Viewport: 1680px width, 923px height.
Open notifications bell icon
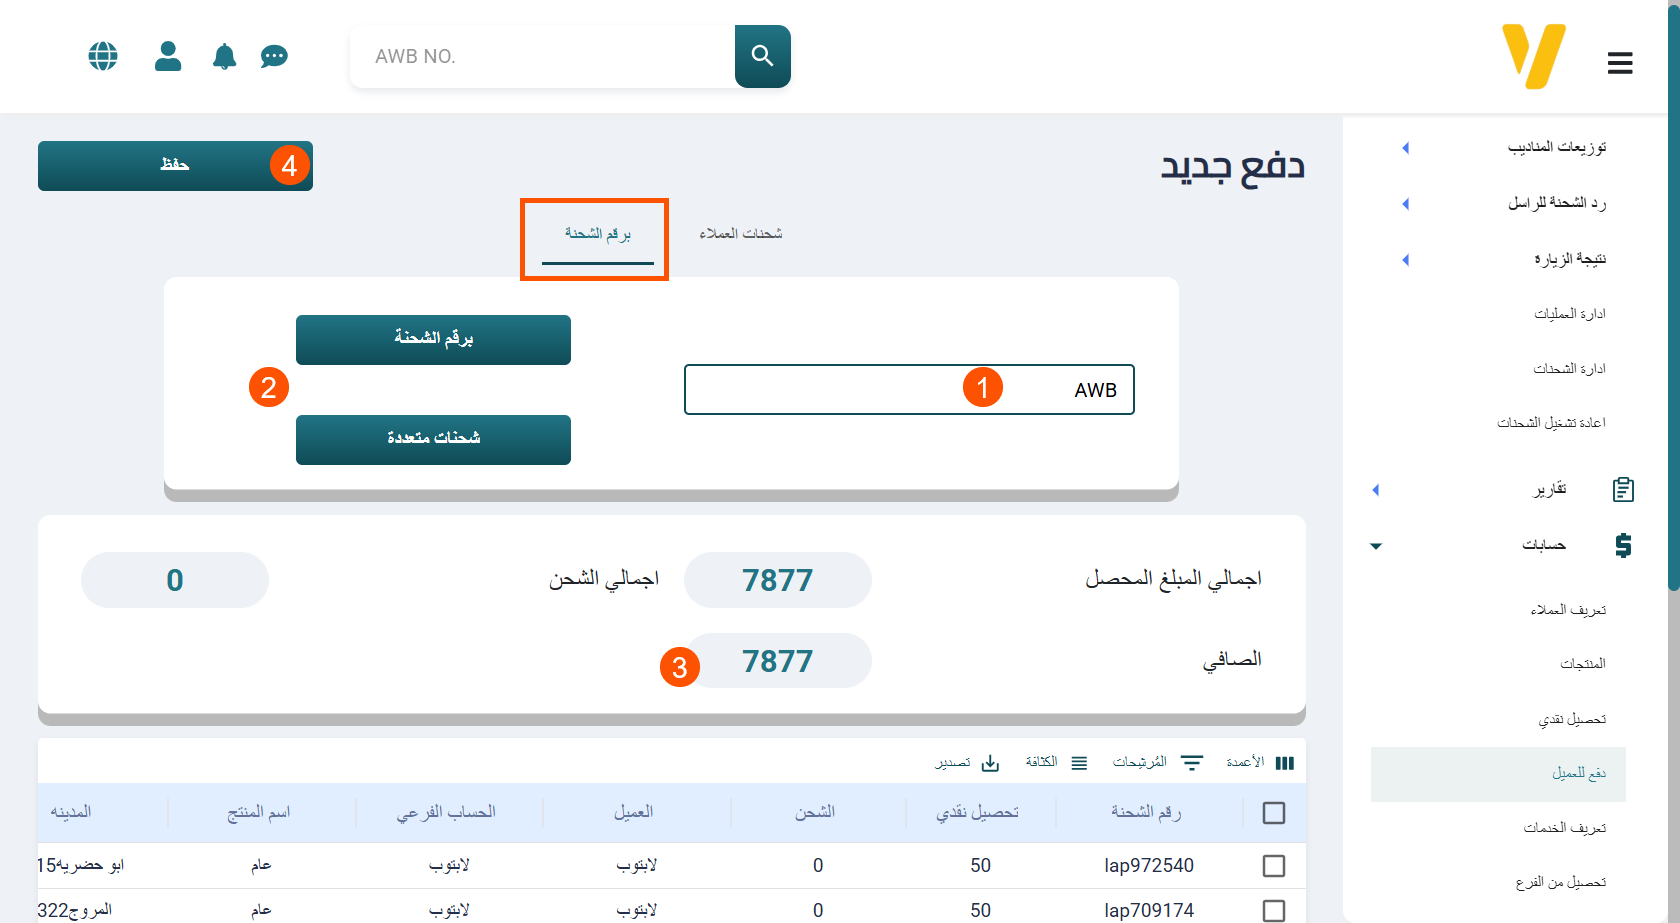click(224, 57)
